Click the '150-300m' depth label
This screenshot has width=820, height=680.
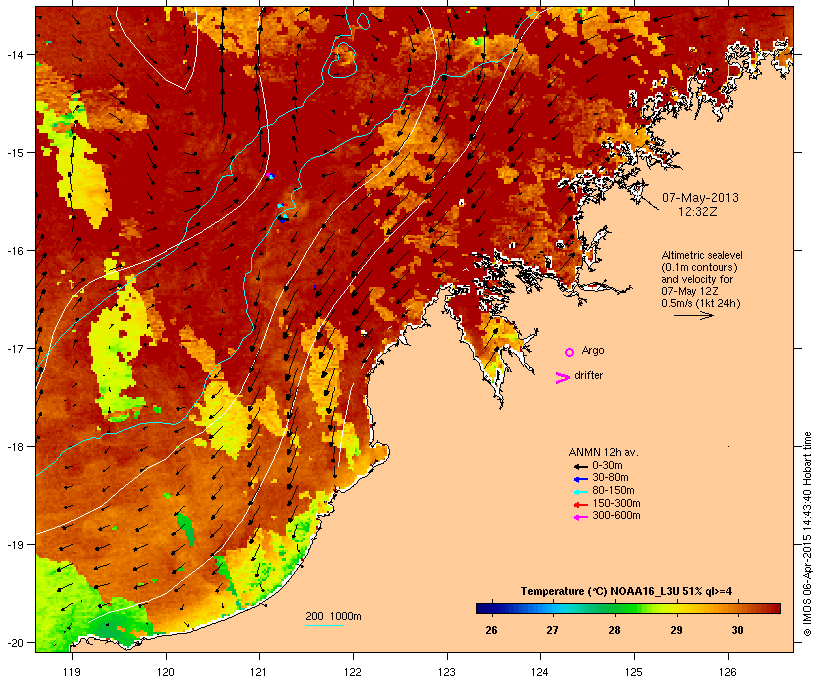pos(616,503)
